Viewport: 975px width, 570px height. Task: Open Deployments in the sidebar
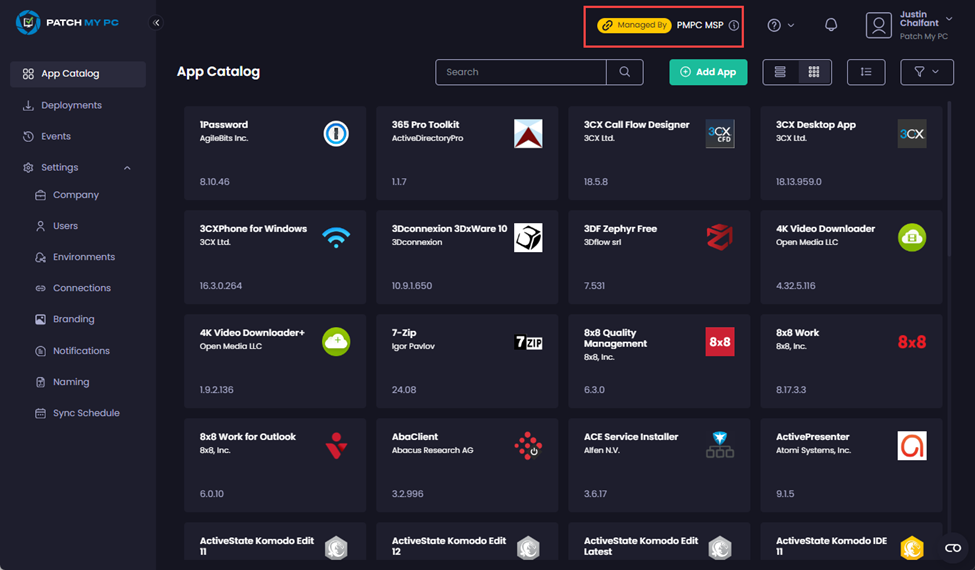tap(71, 105)
